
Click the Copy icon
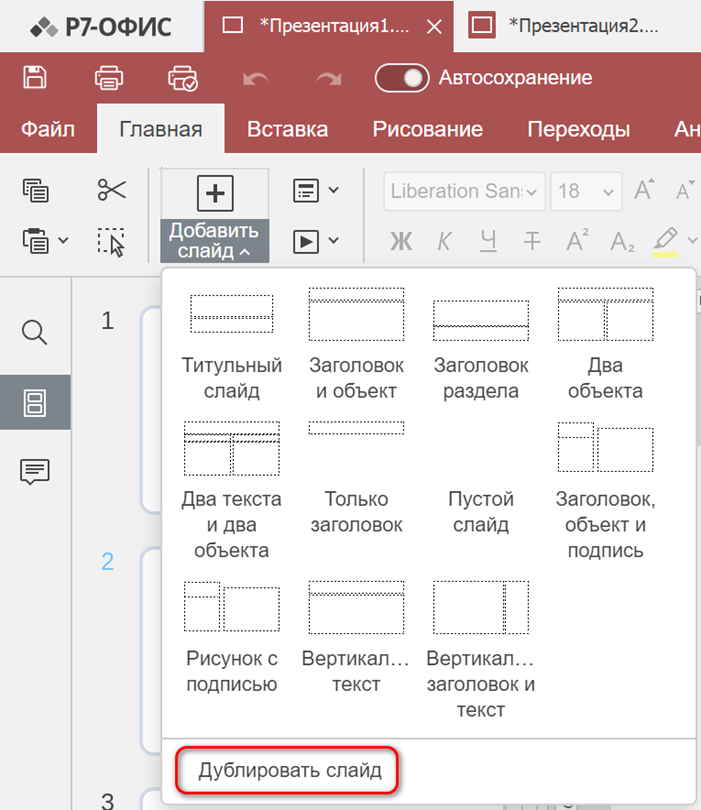pyautogui.click(x=36, y=190)
